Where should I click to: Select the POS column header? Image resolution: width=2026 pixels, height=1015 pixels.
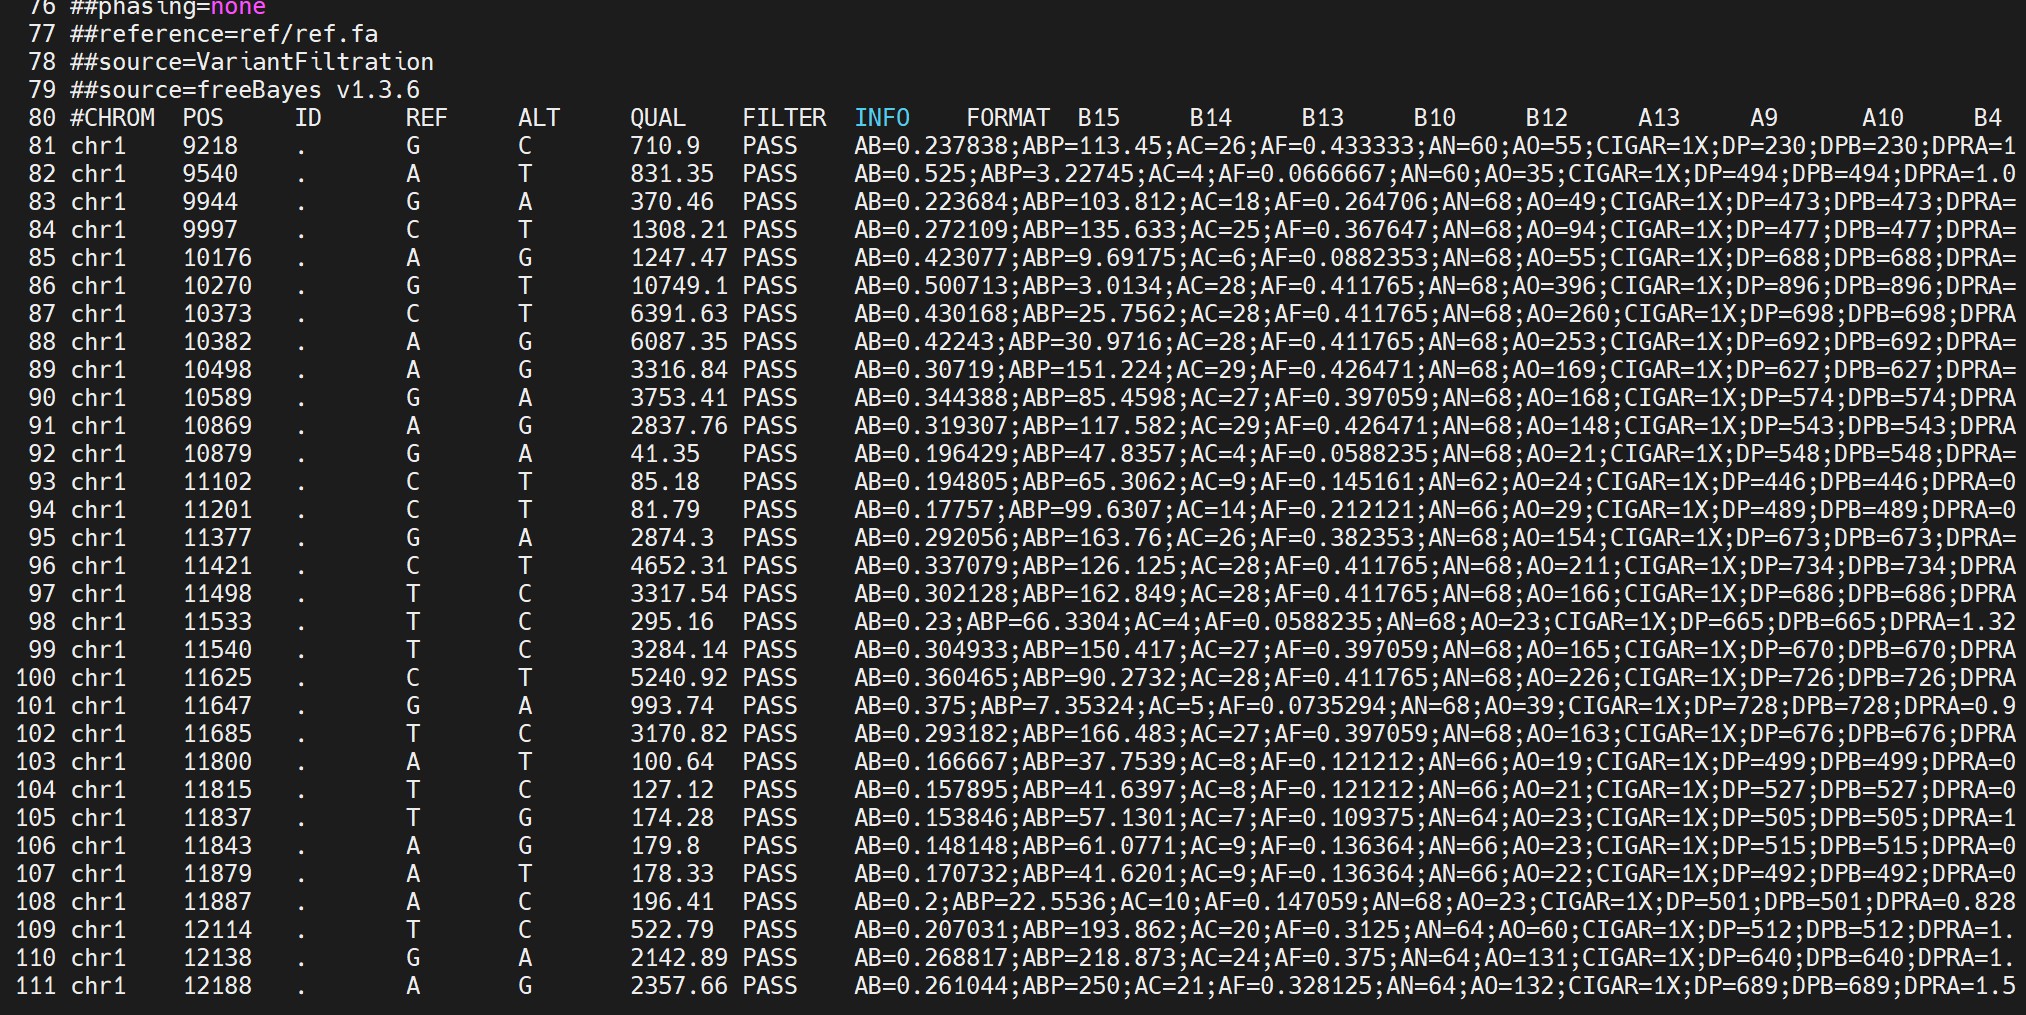point(203,118)
